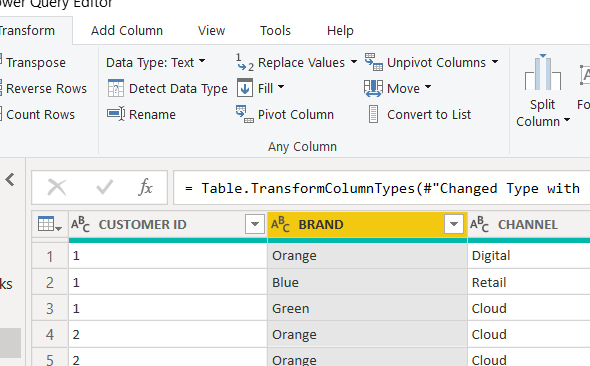Screen dimensions: 590x366
Task: Click Orange cell in row 1
Action: coord(367,256)
